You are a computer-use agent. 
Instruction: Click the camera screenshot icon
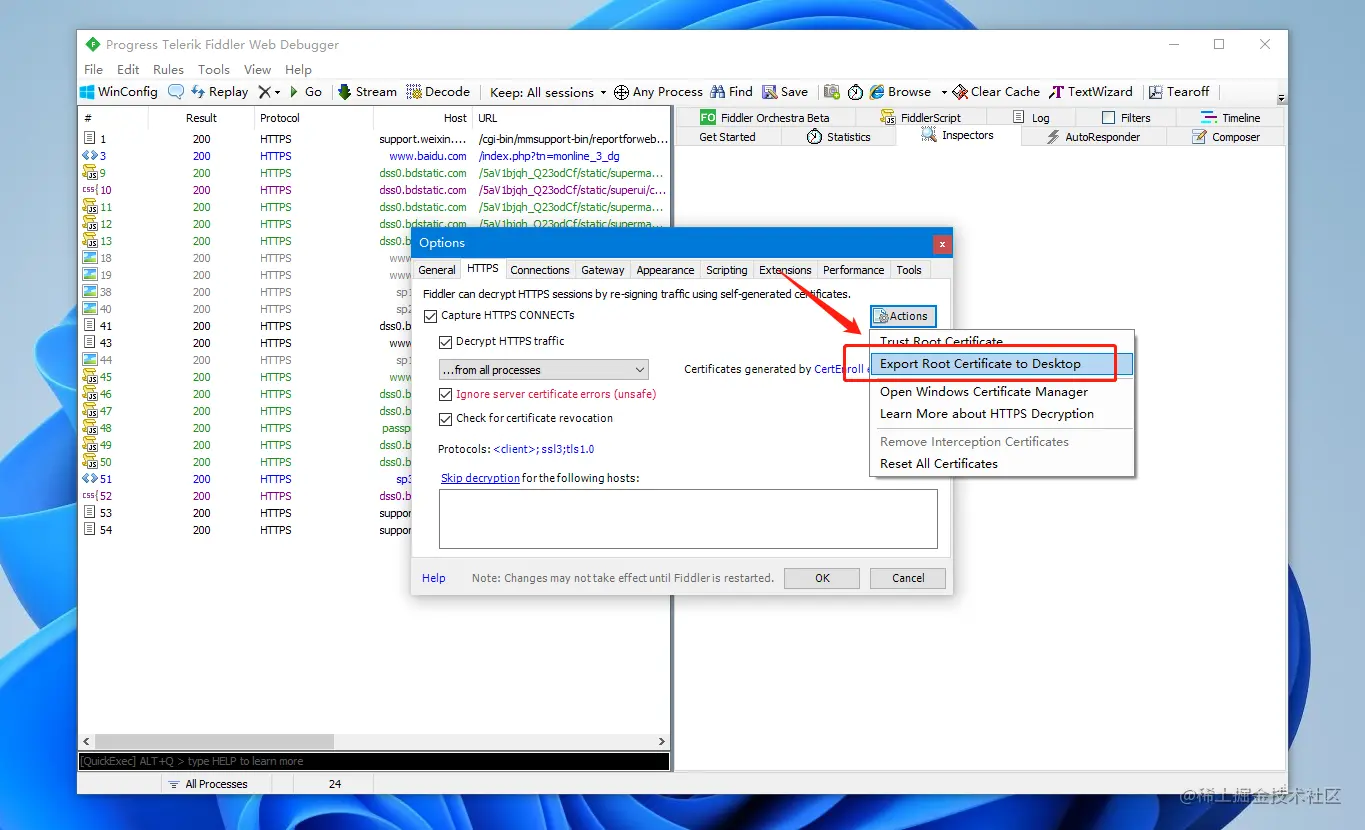[832, 91]
